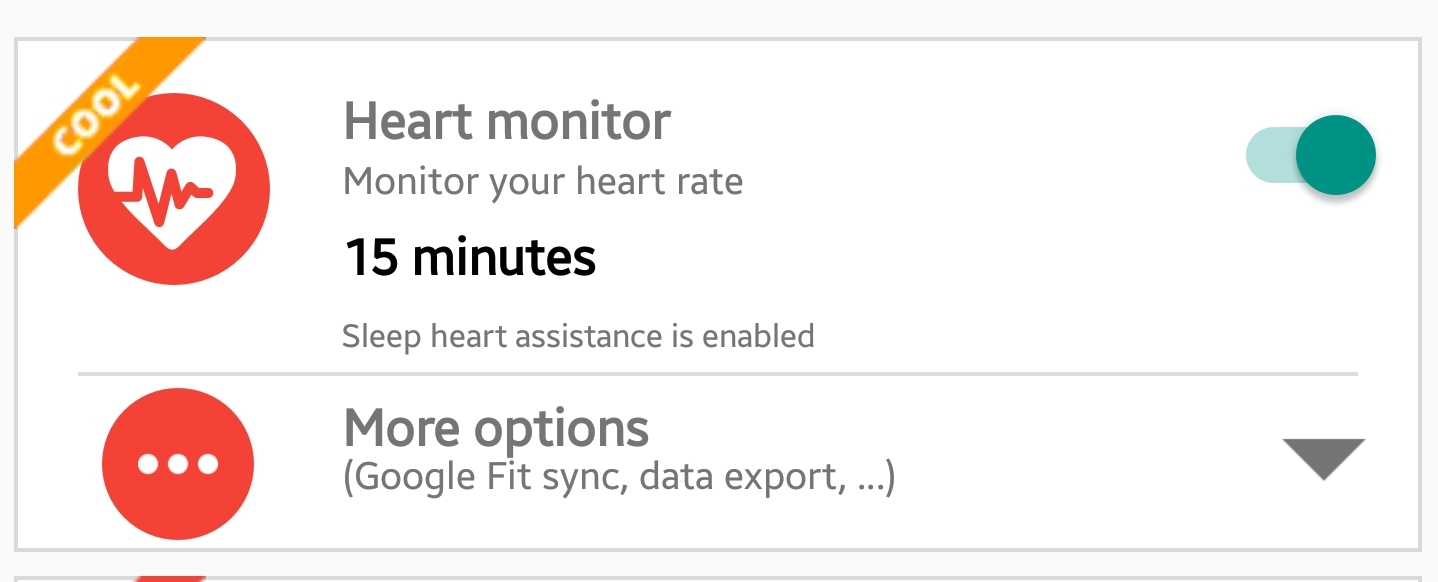Image resolution: width=1438 pixels, height=582 pixels.
Task: Change the 15 minutes interval value
Action: coord(470,258)
